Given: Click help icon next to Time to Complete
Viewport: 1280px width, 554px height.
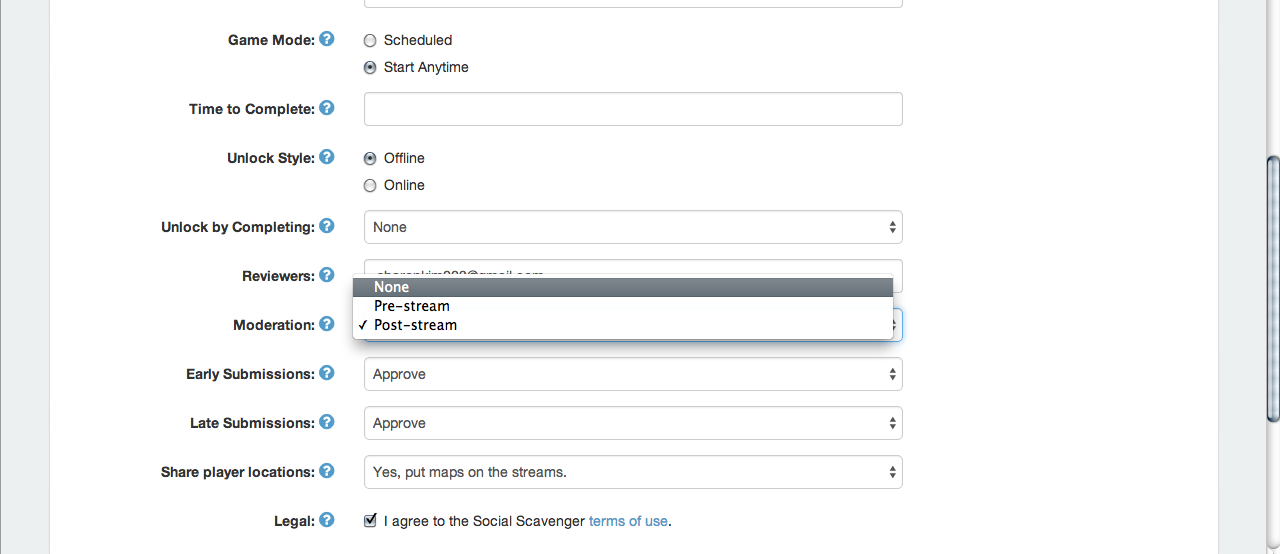Looking at the screenshot, I should point(327,108).
